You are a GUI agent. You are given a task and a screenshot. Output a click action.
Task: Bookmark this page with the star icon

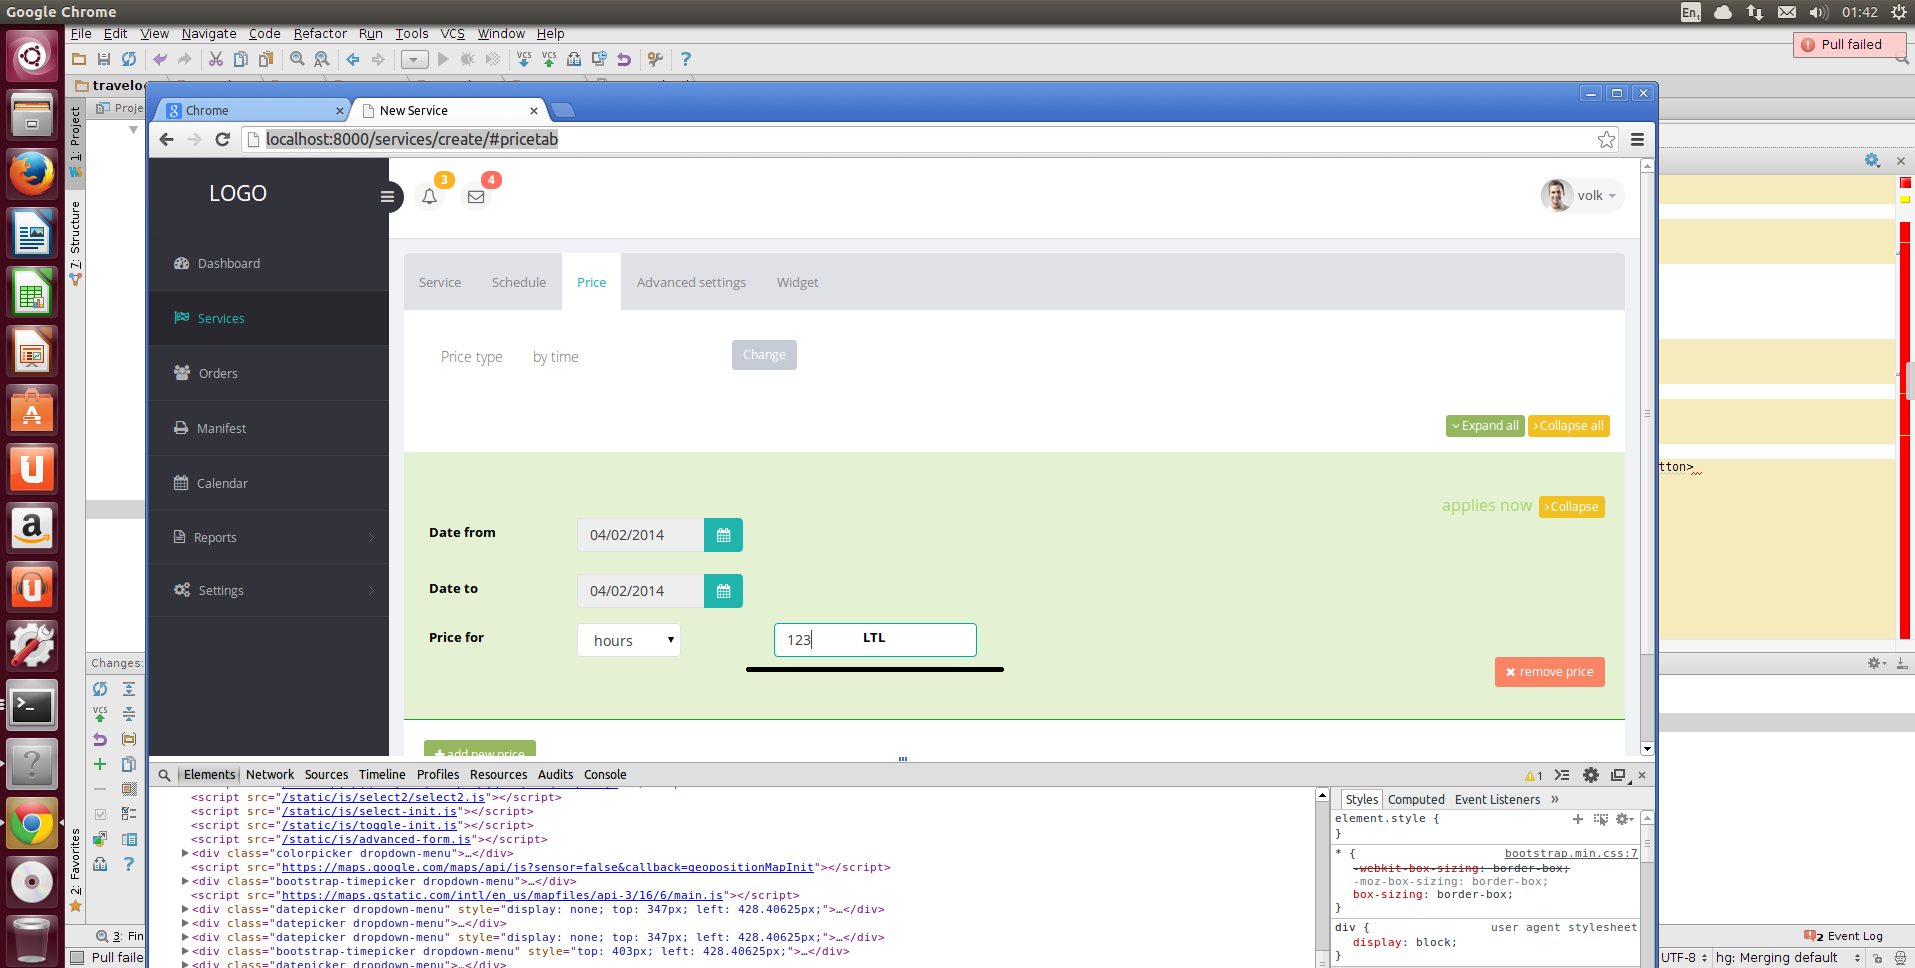[1606, 139]
